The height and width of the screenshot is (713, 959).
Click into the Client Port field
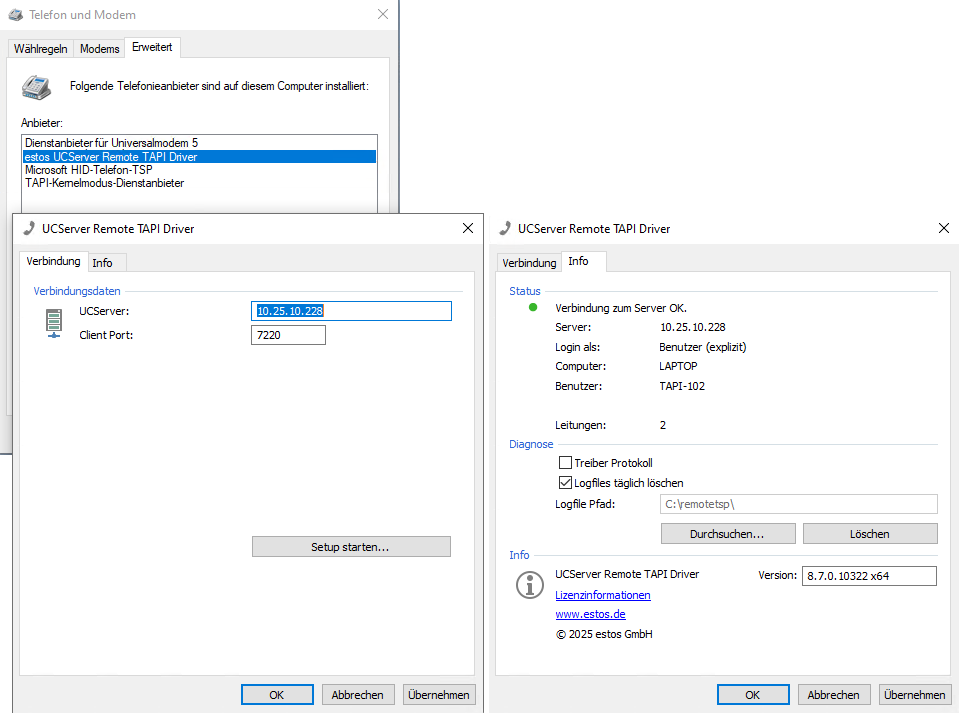288,335
